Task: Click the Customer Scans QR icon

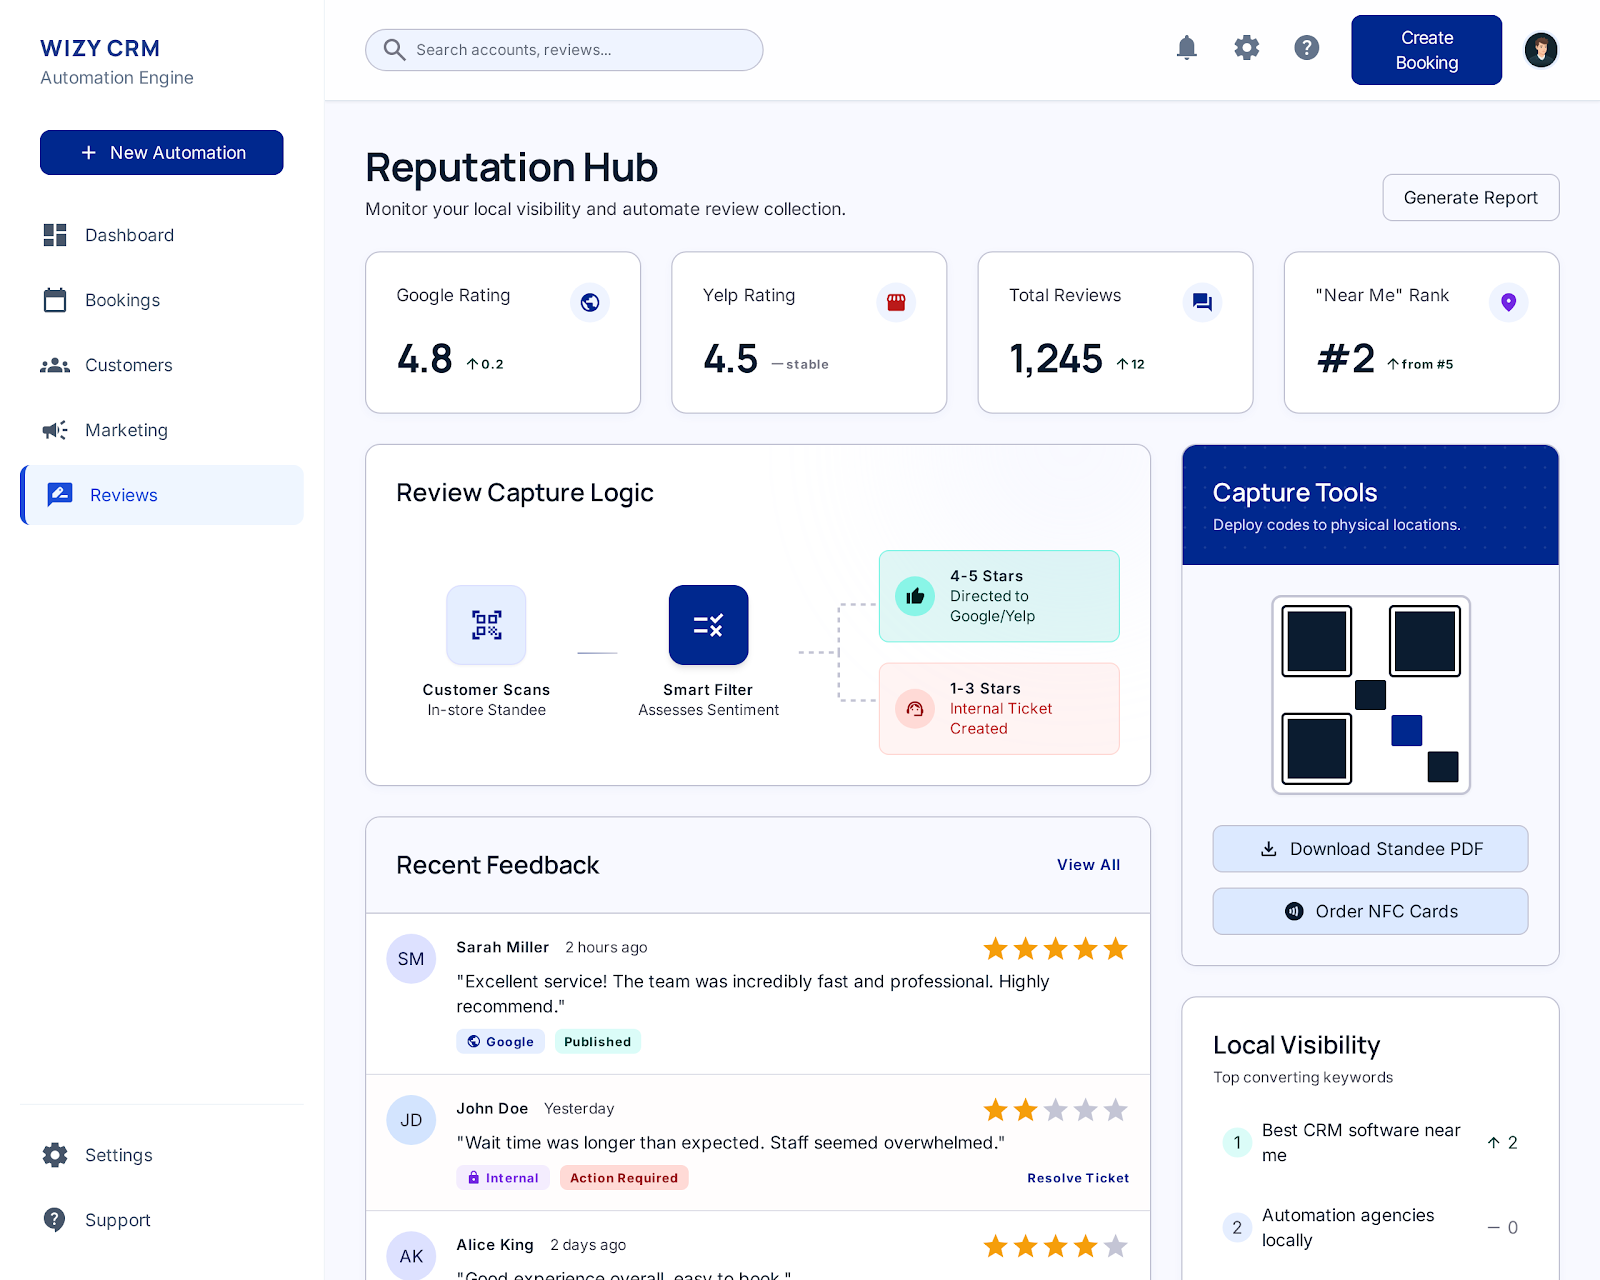Action: pyautogui.click(x=486, y=625)
